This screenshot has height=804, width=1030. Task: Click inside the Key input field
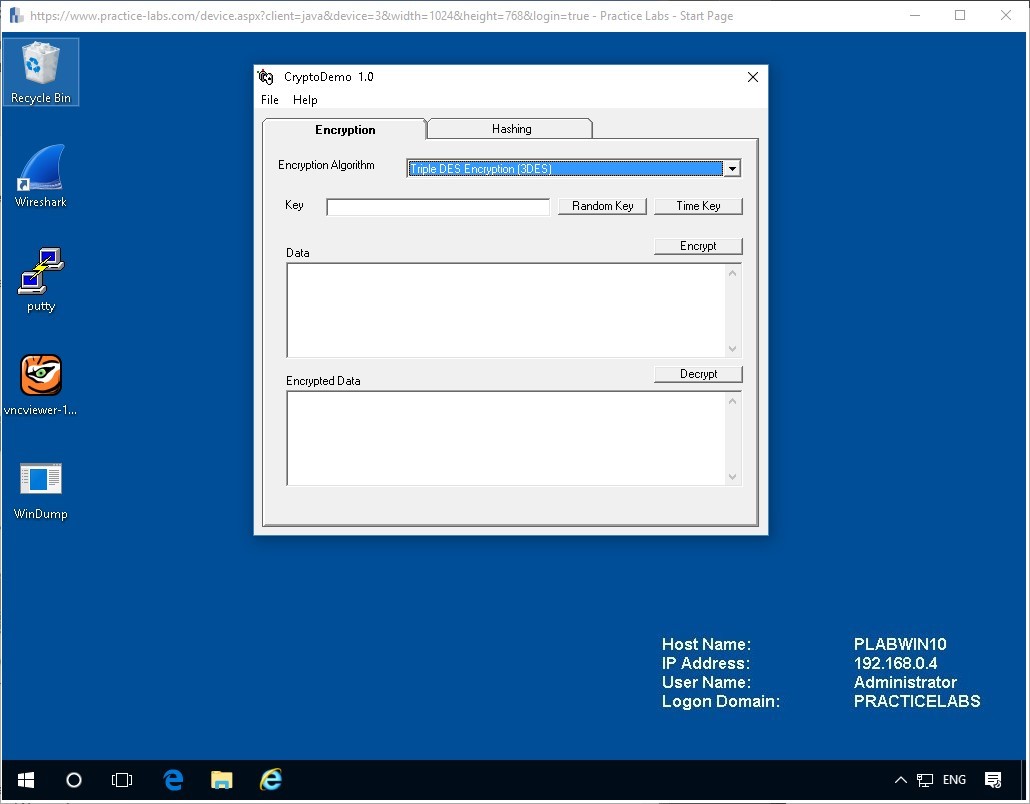click(437, 206)
